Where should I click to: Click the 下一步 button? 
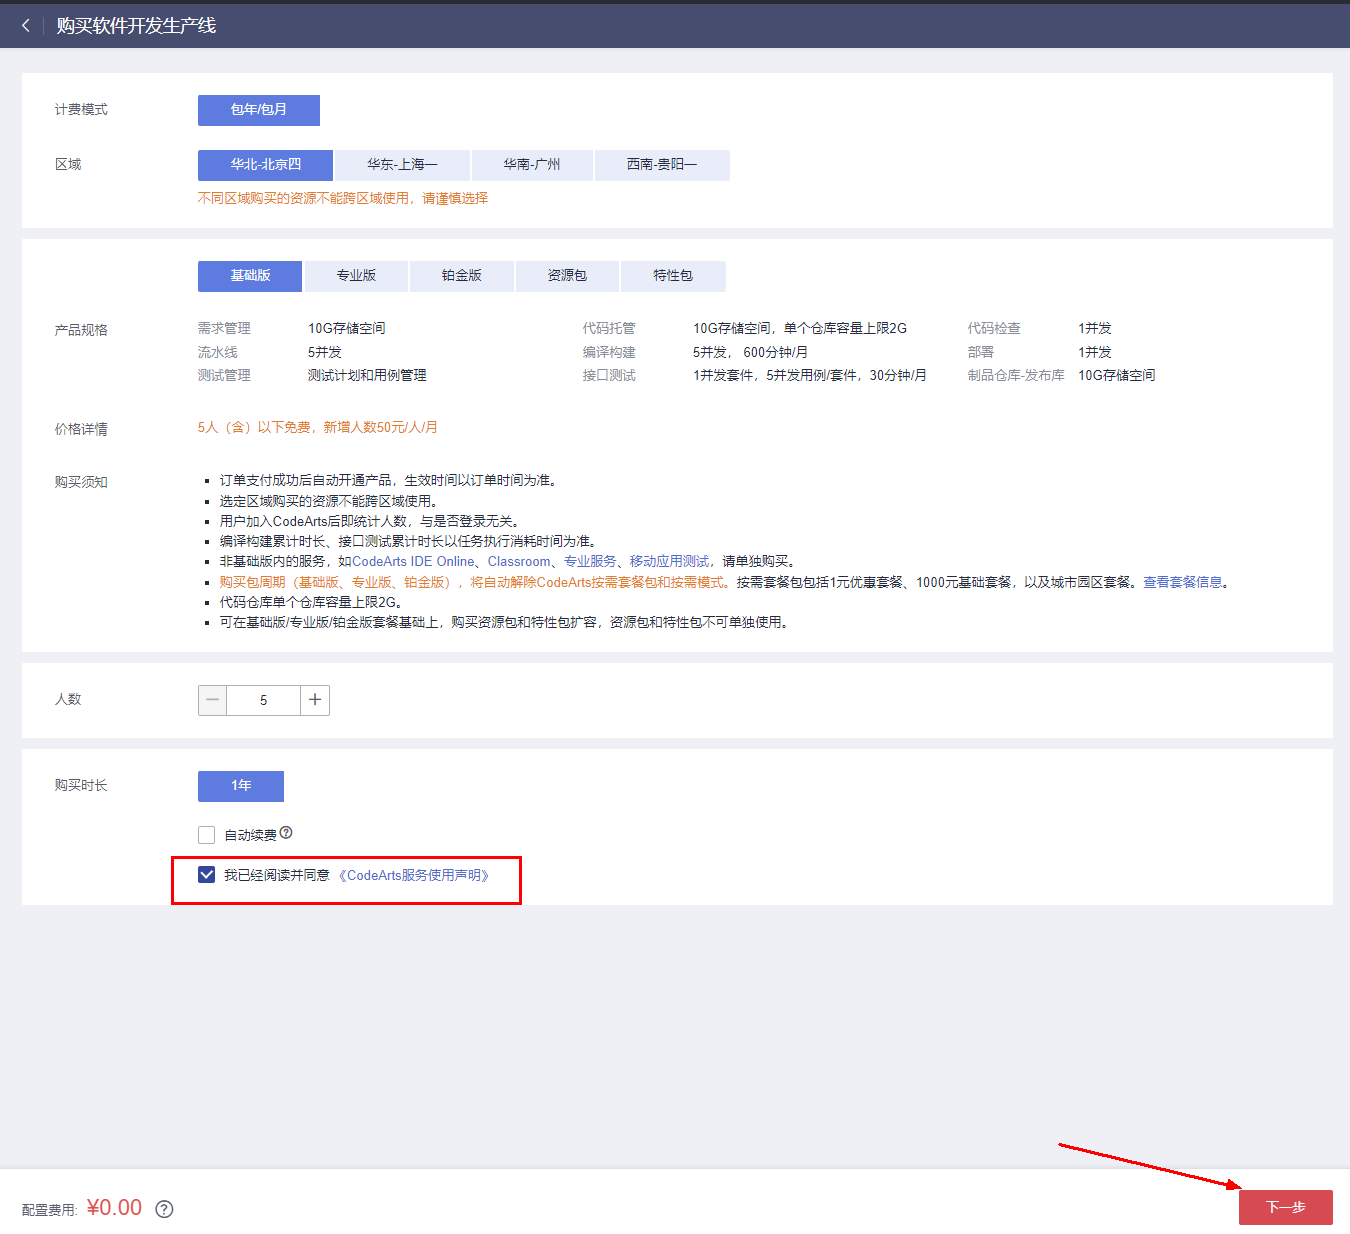[1286, 1207]
